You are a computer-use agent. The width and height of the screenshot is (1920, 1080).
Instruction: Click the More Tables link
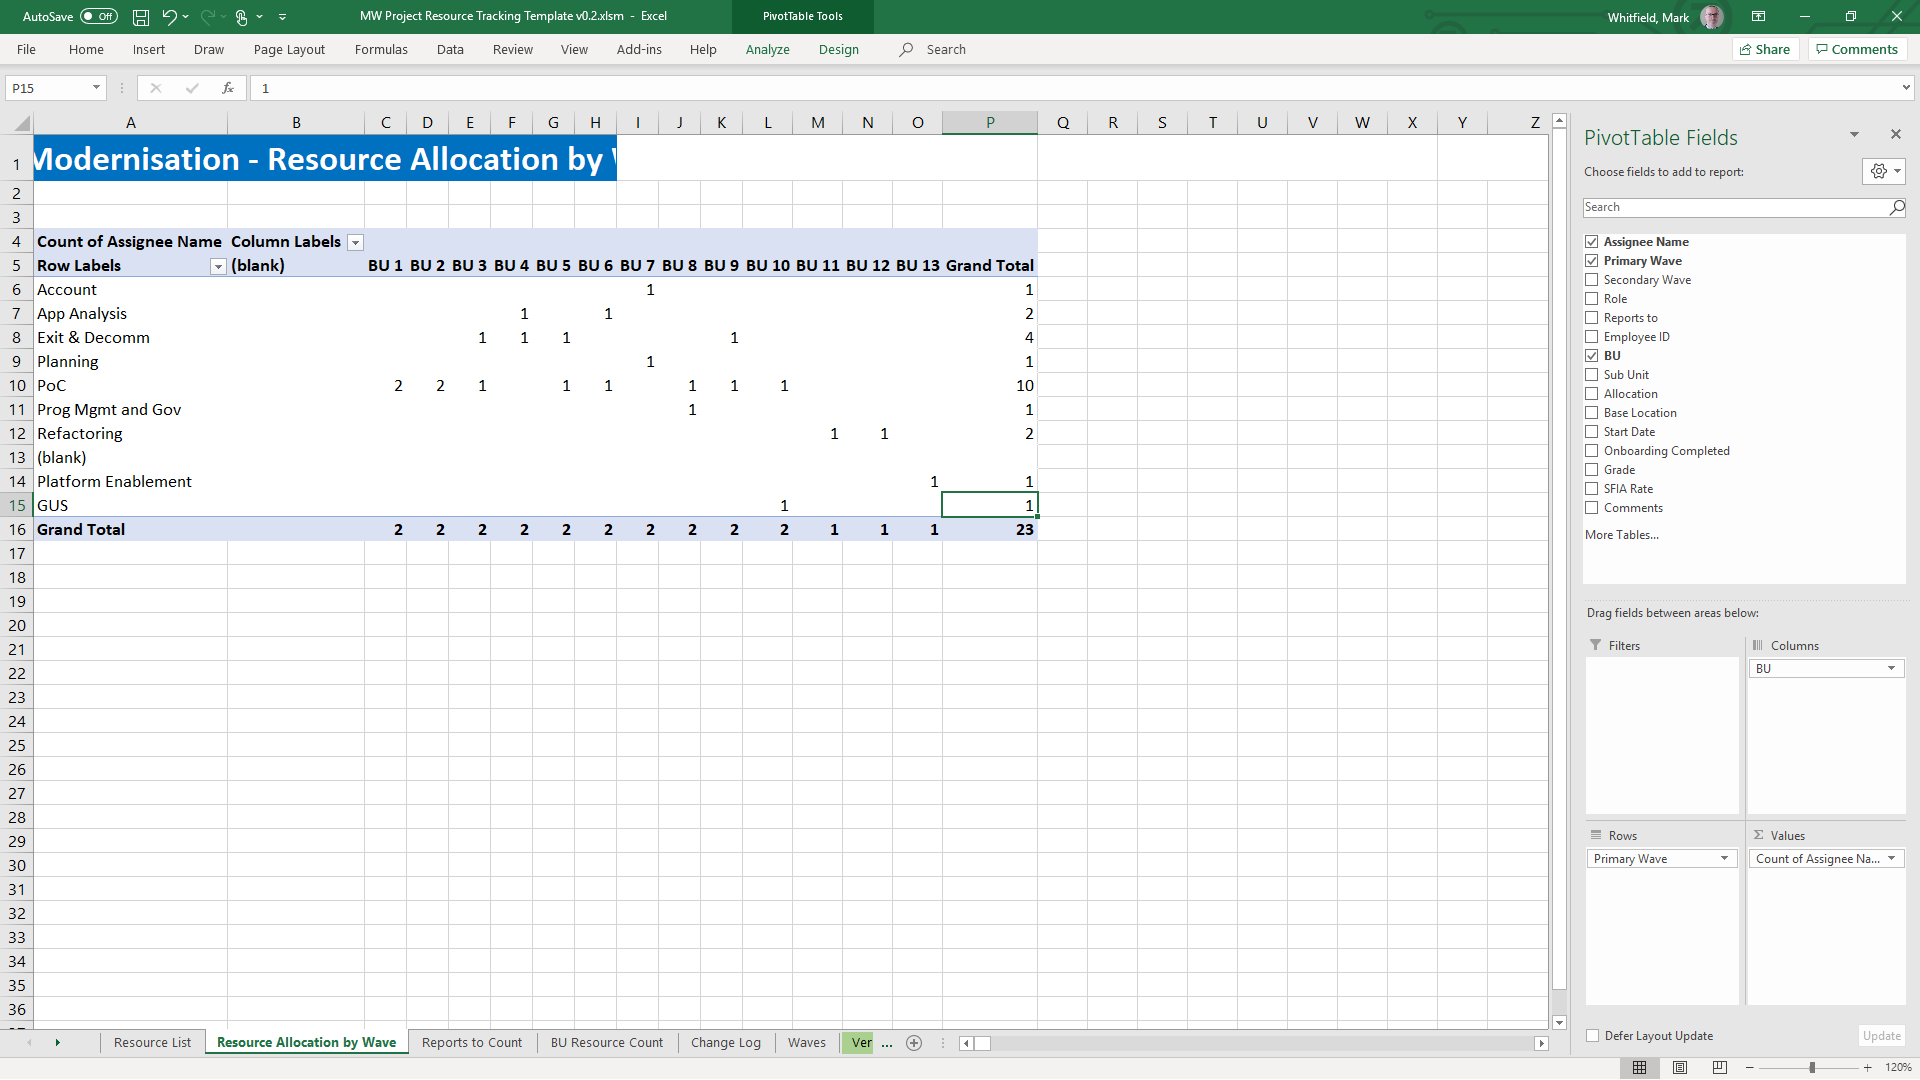point(1621,535)
